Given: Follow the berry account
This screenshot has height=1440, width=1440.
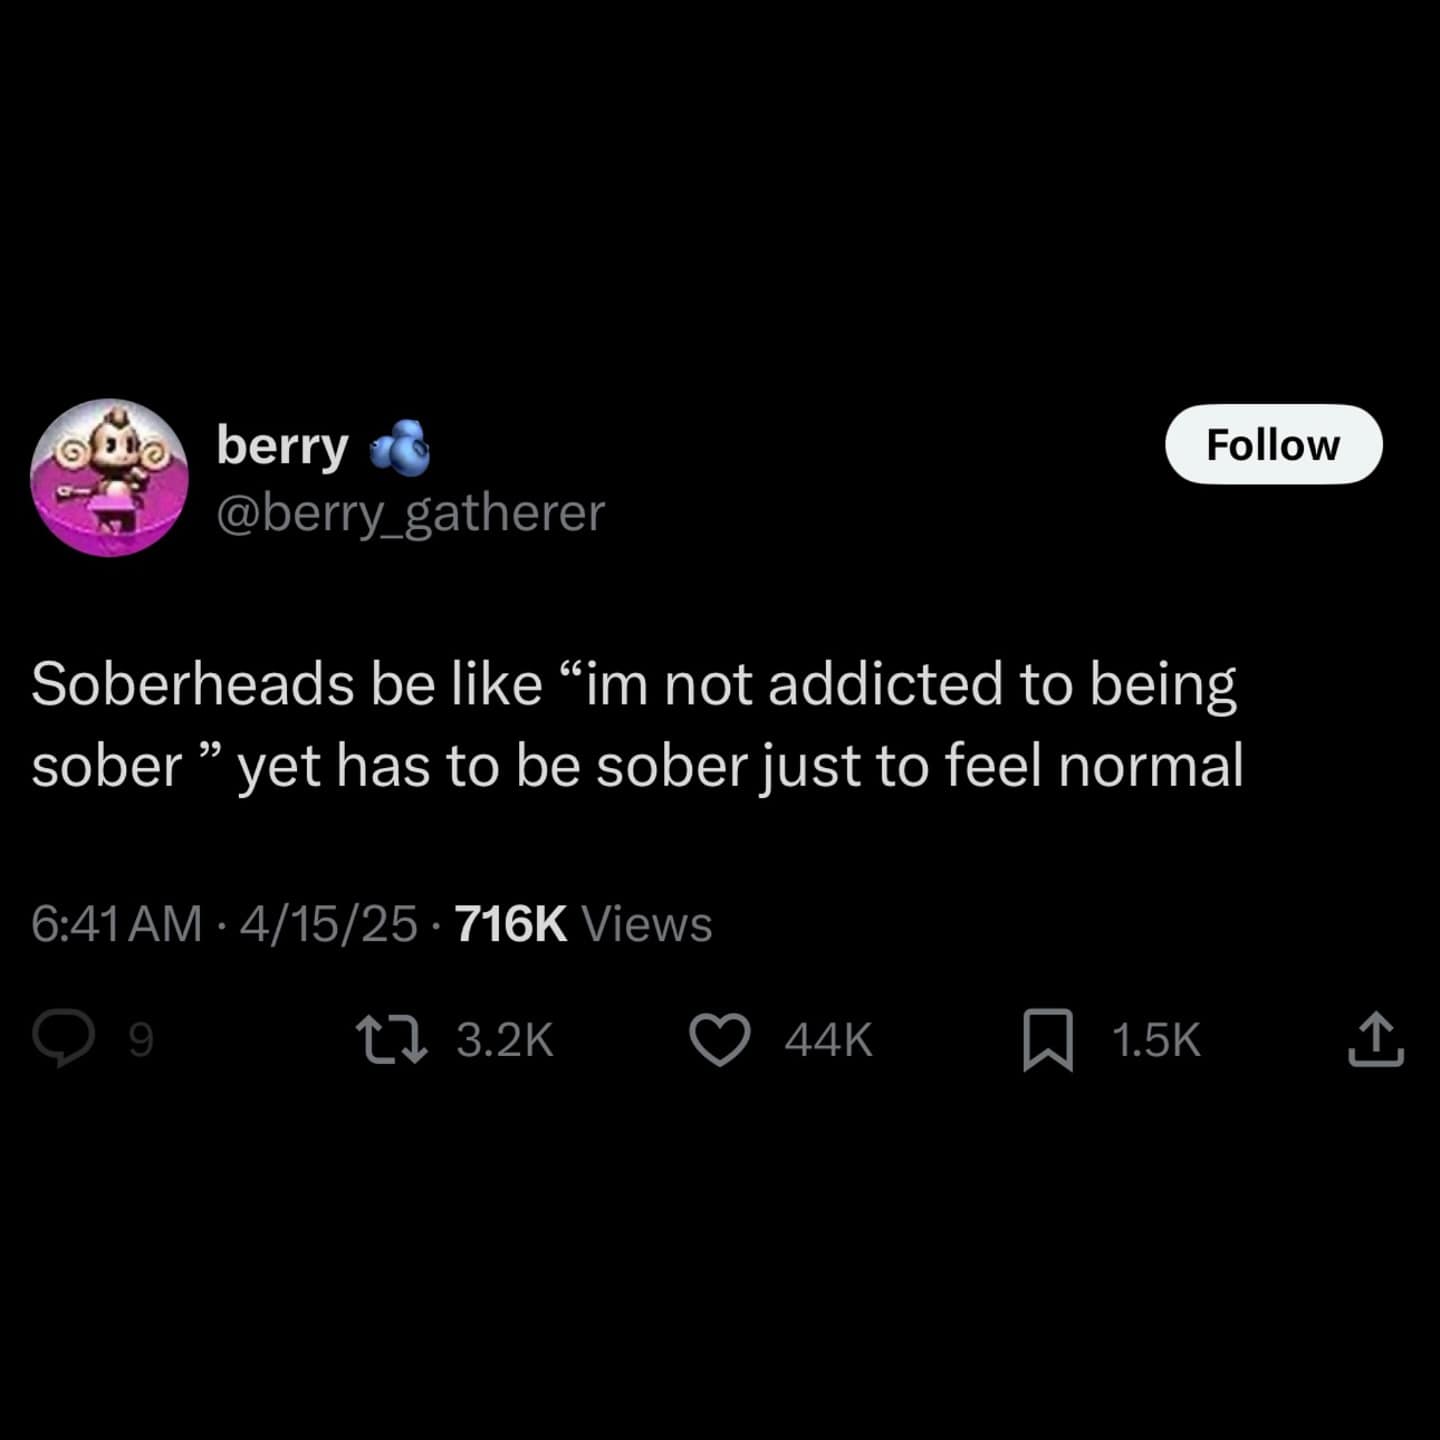Looking at the screenshot, I should click(1273, 444).
